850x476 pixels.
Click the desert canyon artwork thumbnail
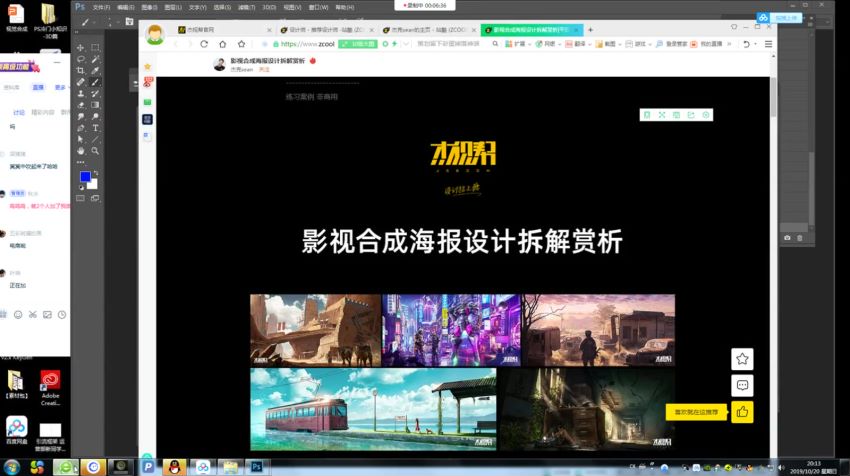coord(315,330)
